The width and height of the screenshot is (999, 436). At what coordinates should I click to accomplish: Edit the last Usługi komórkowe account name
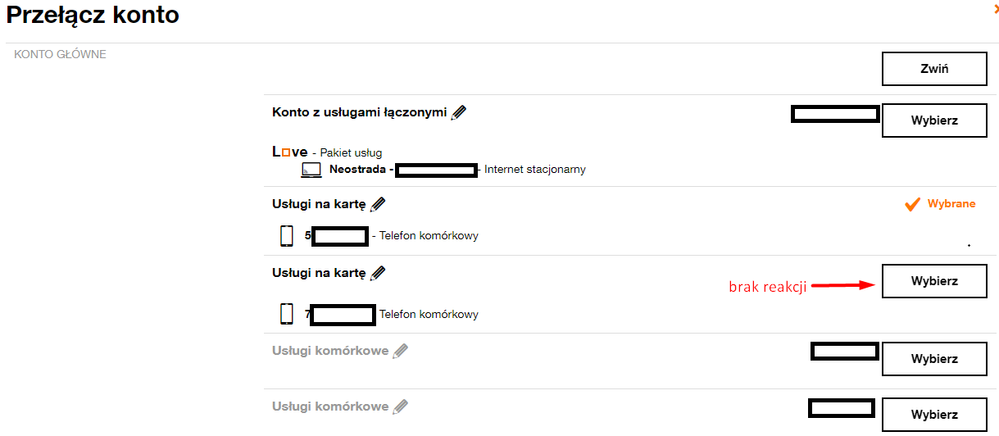coord(401,407)
